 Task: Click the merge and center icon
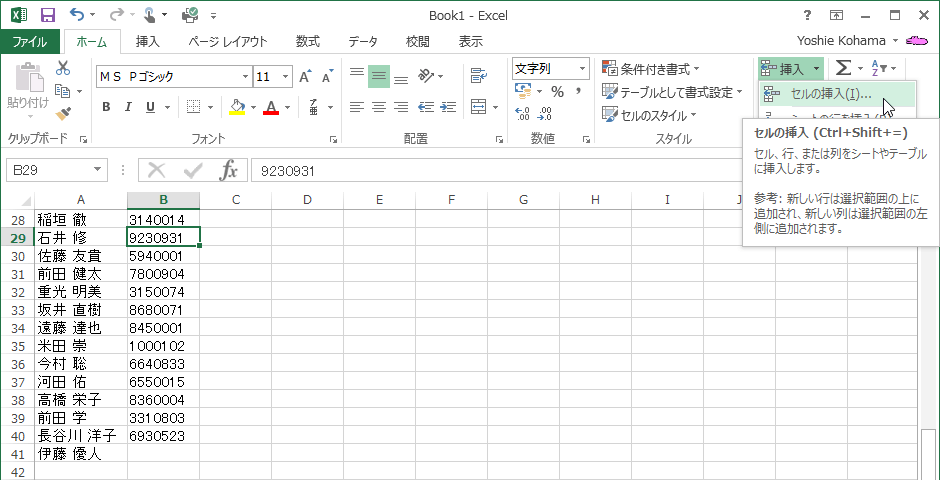pos(478,107)
